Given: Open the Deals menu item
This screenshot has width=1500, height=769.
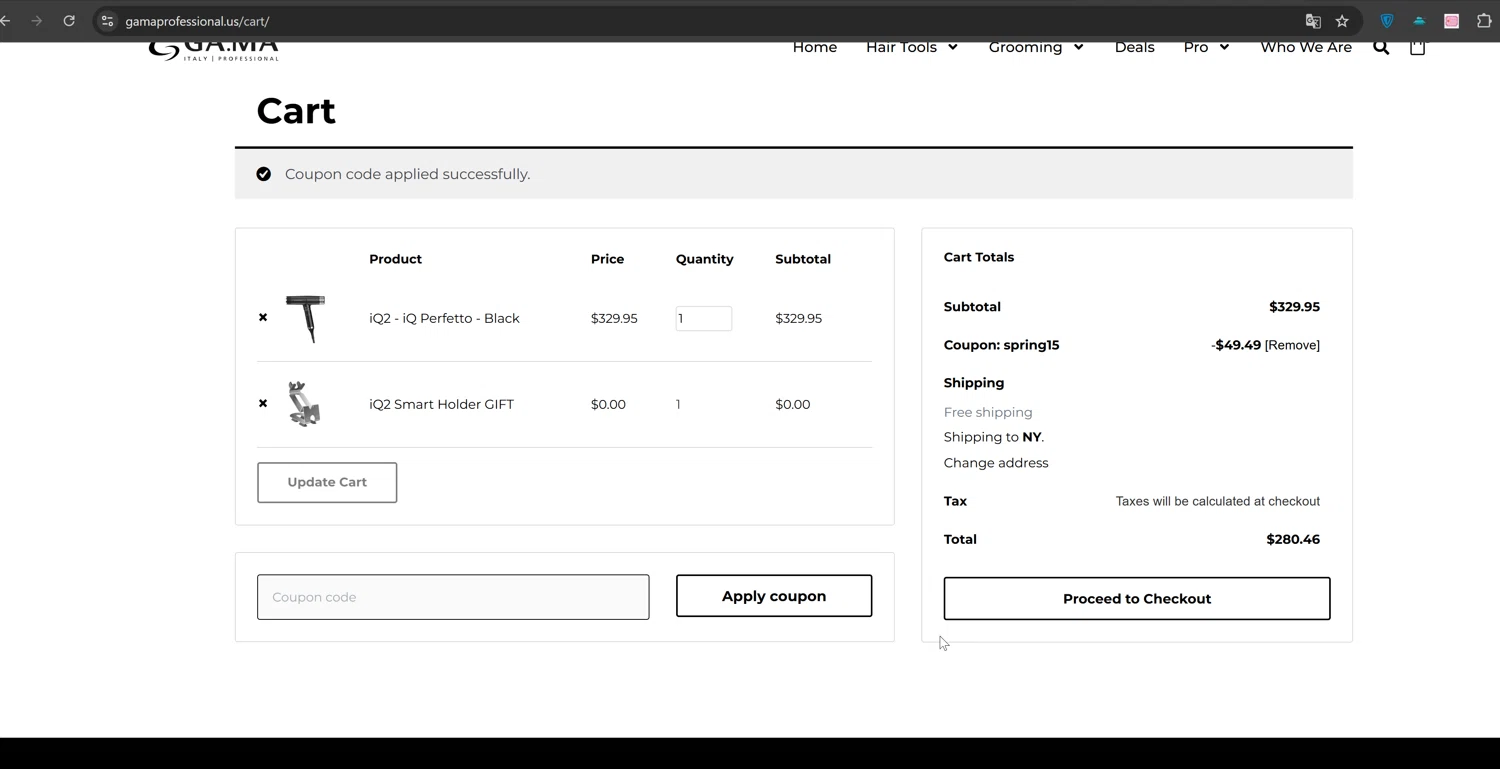Looking at the screenshot, I should click(x=1135, y=47).
